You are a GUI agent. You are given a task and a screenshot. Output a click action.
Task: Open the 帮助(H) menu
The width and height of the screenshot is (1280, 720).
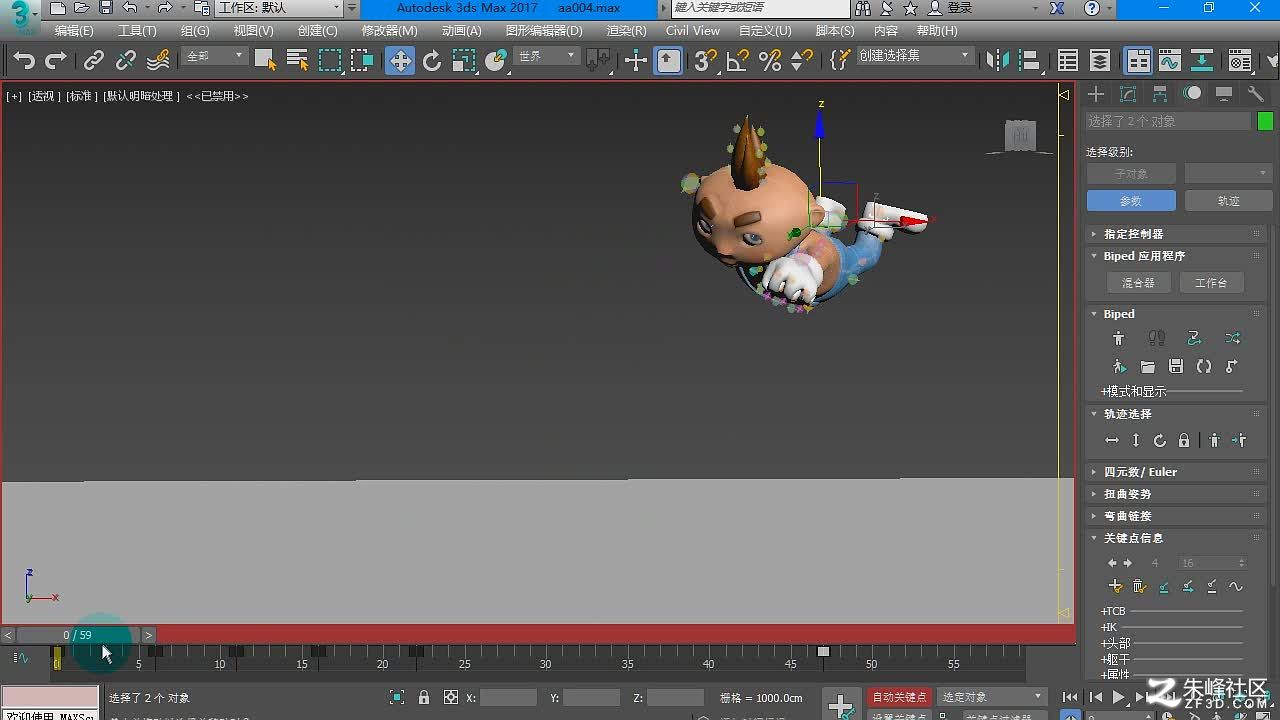(x=937, y=31)
